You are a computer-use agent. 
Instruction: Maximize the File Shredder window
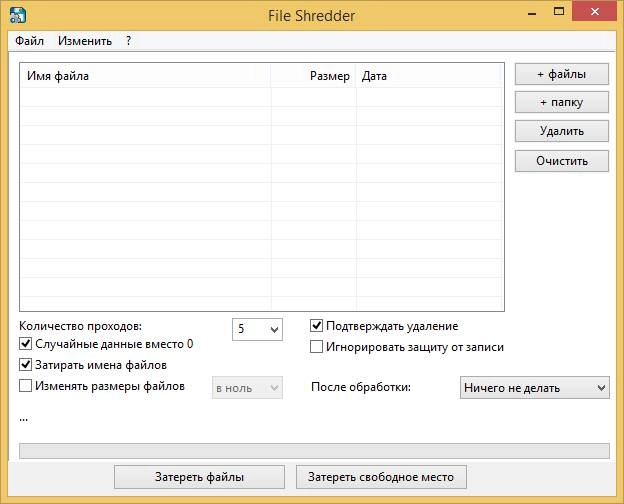pyautogui.click(x=559, y=12)
